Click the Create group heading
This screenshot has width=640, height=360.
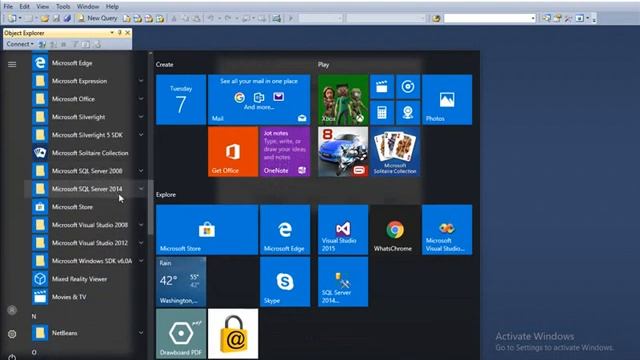point(164,64)
